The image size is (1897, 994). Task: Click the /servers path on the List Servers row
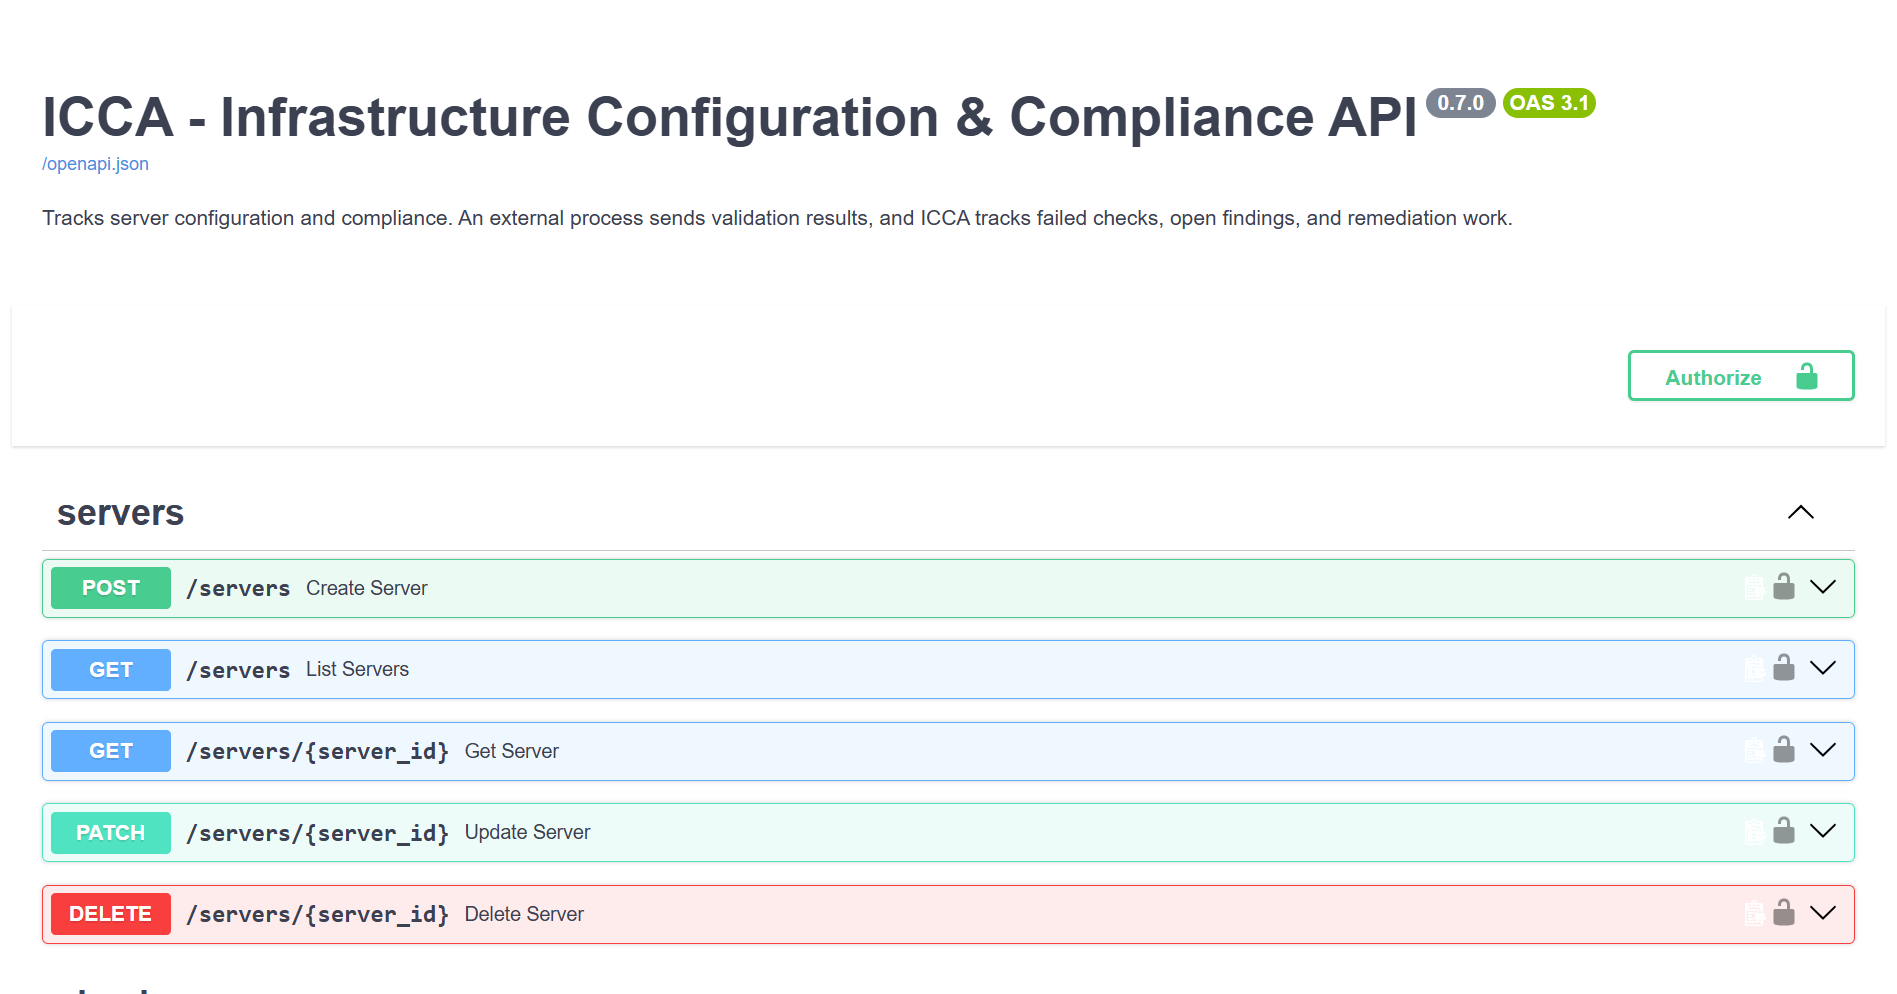pyautogui.click(x=238, y=670)
